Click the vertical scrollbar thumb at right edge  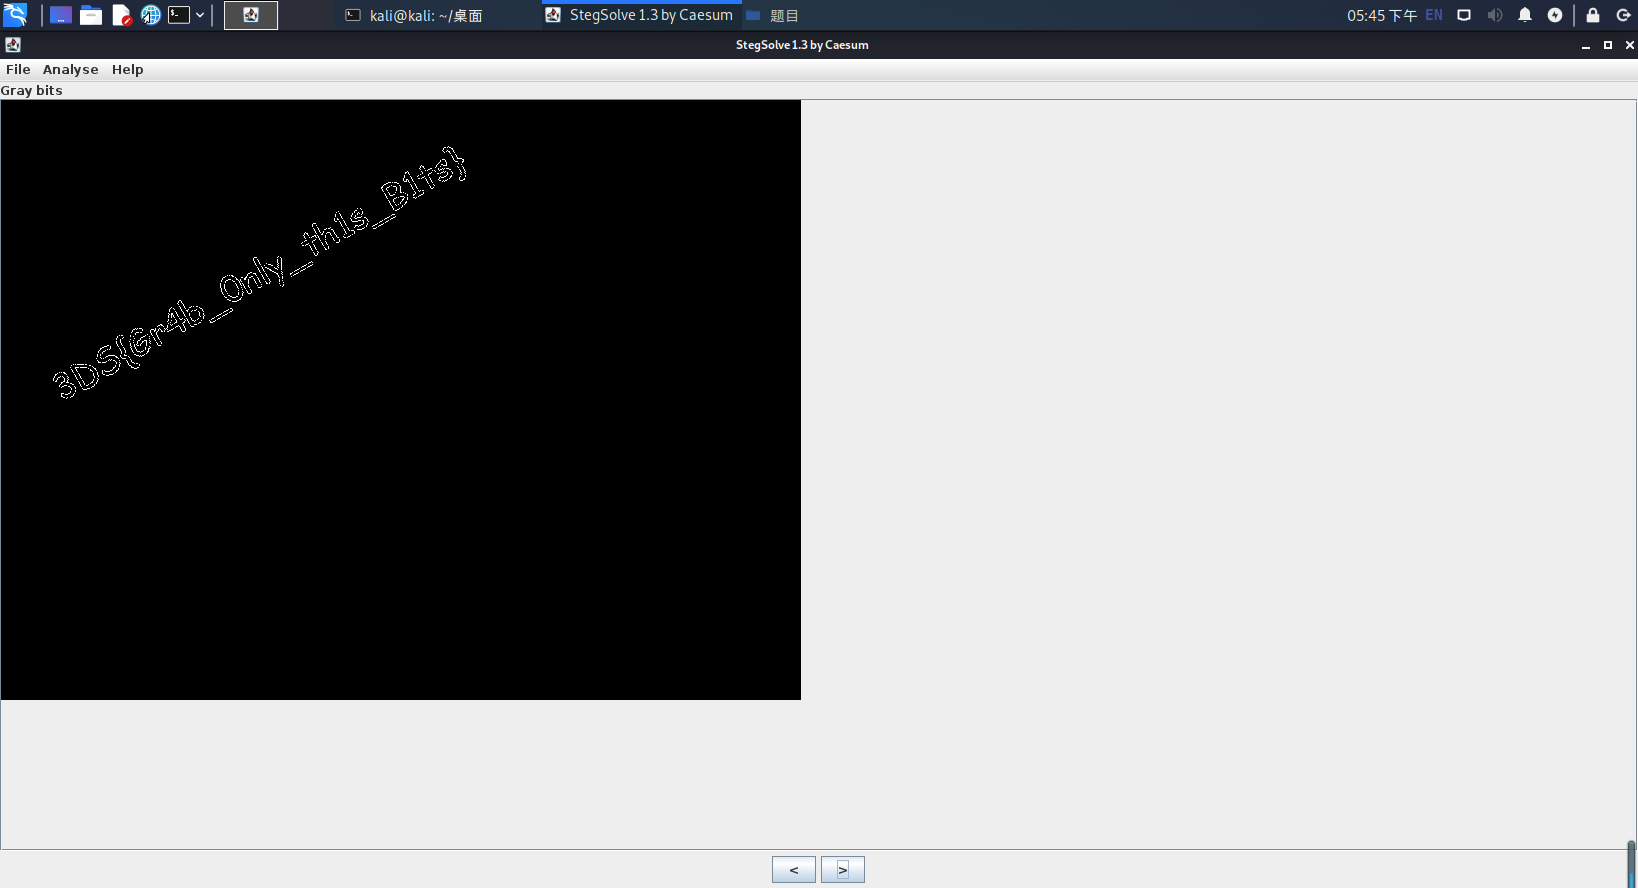click(1632, 864)
